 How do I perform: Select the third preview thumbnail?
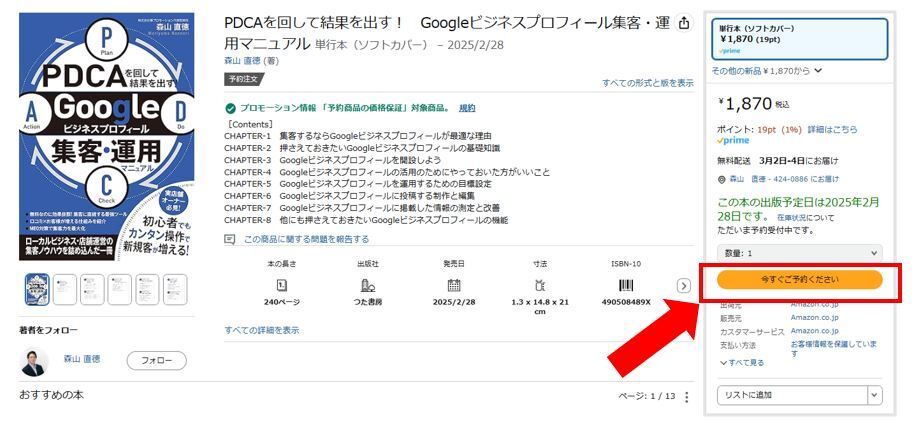click(92, 290)
